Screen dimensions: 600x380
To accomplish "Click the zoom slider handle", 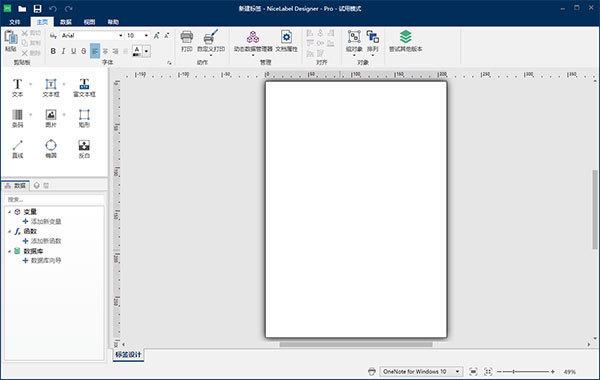I will pyautogui.click(x=514, y=372).
